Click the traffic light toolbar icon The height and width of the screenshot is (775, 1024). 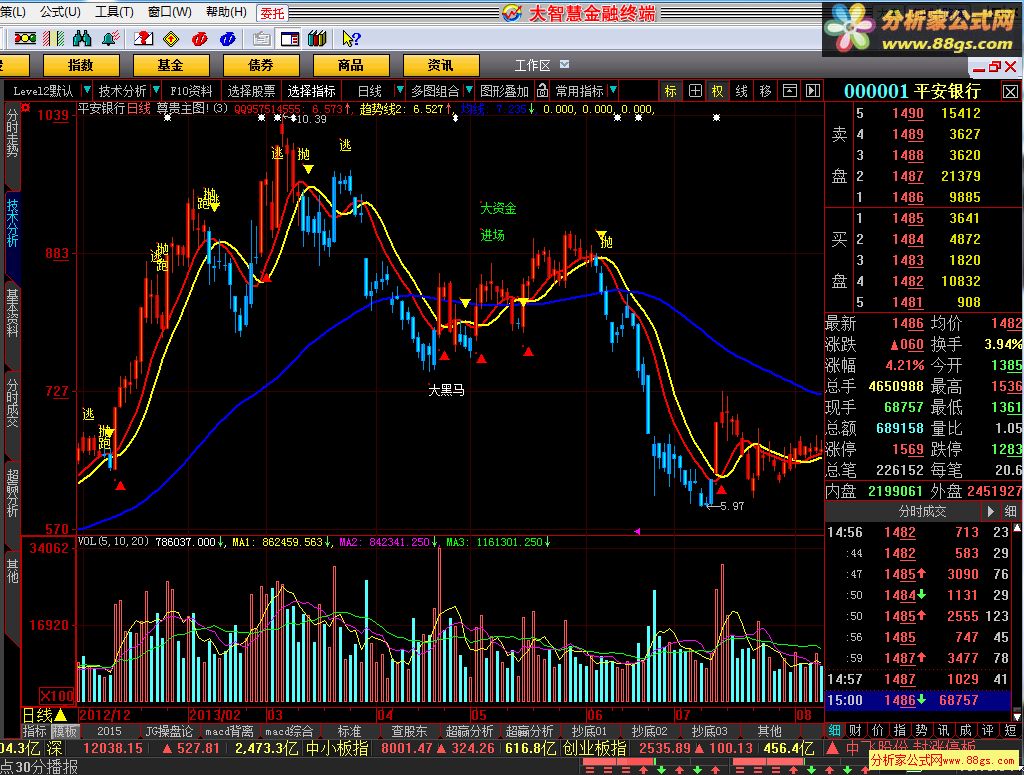[x=25, y=39]
